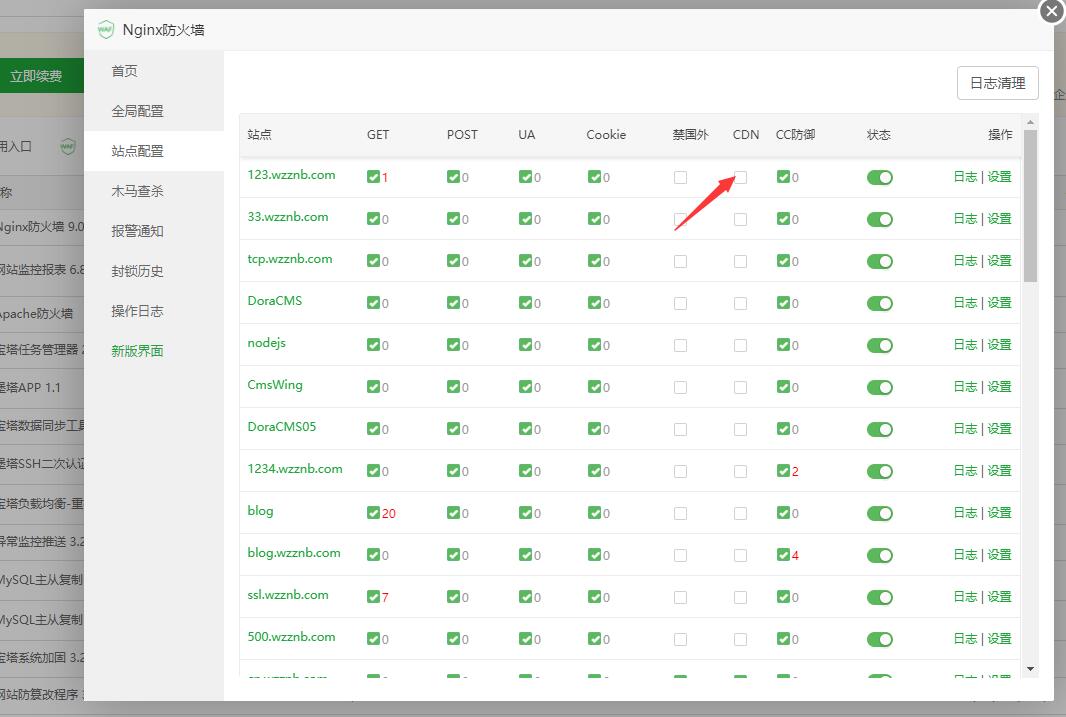Disable firewall status for DoraCMS
Image resolution: width=1066 pixels, height=717 pixels.
click(880, 304)
